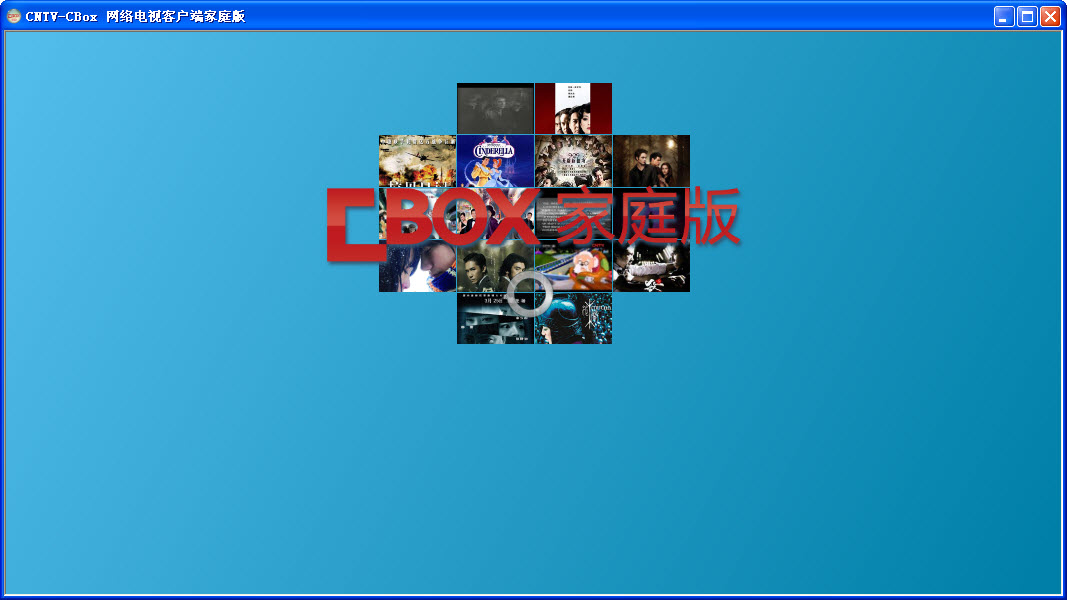This screenshot has width=1067, height=600.
Task: Open the cartoon character poster near CNTV mark
Action: point(572,266)
